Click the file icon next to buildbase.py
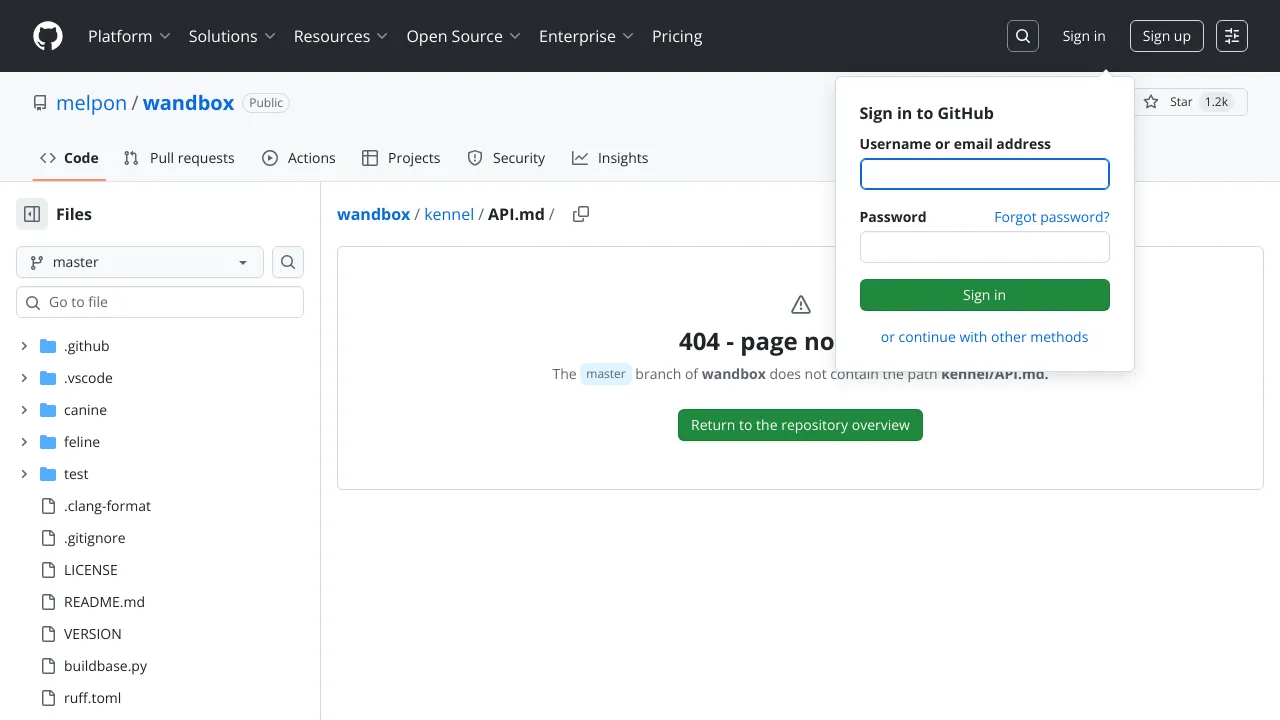The image size is (1280, 720). (48, 666)
